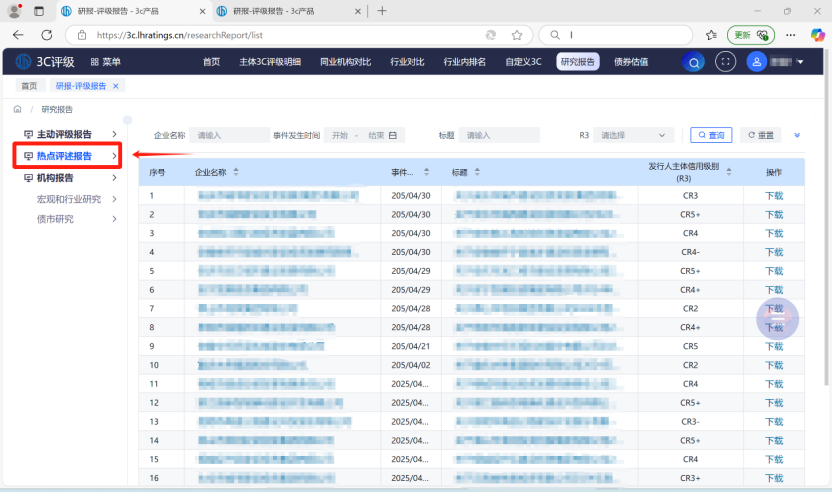This screenshot has height=492, width=832.
Task: Click the address bar URL
Action: (x=179, y=35)
